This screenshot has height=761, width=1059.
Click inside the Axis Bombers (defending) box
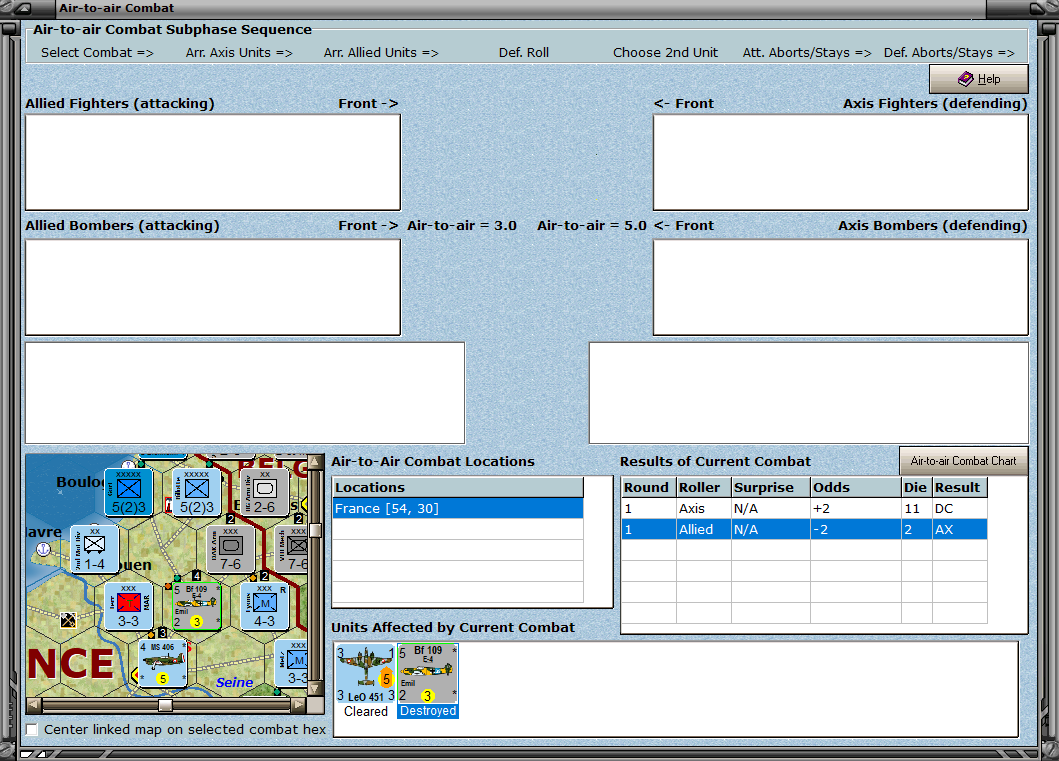coord(841,287)
